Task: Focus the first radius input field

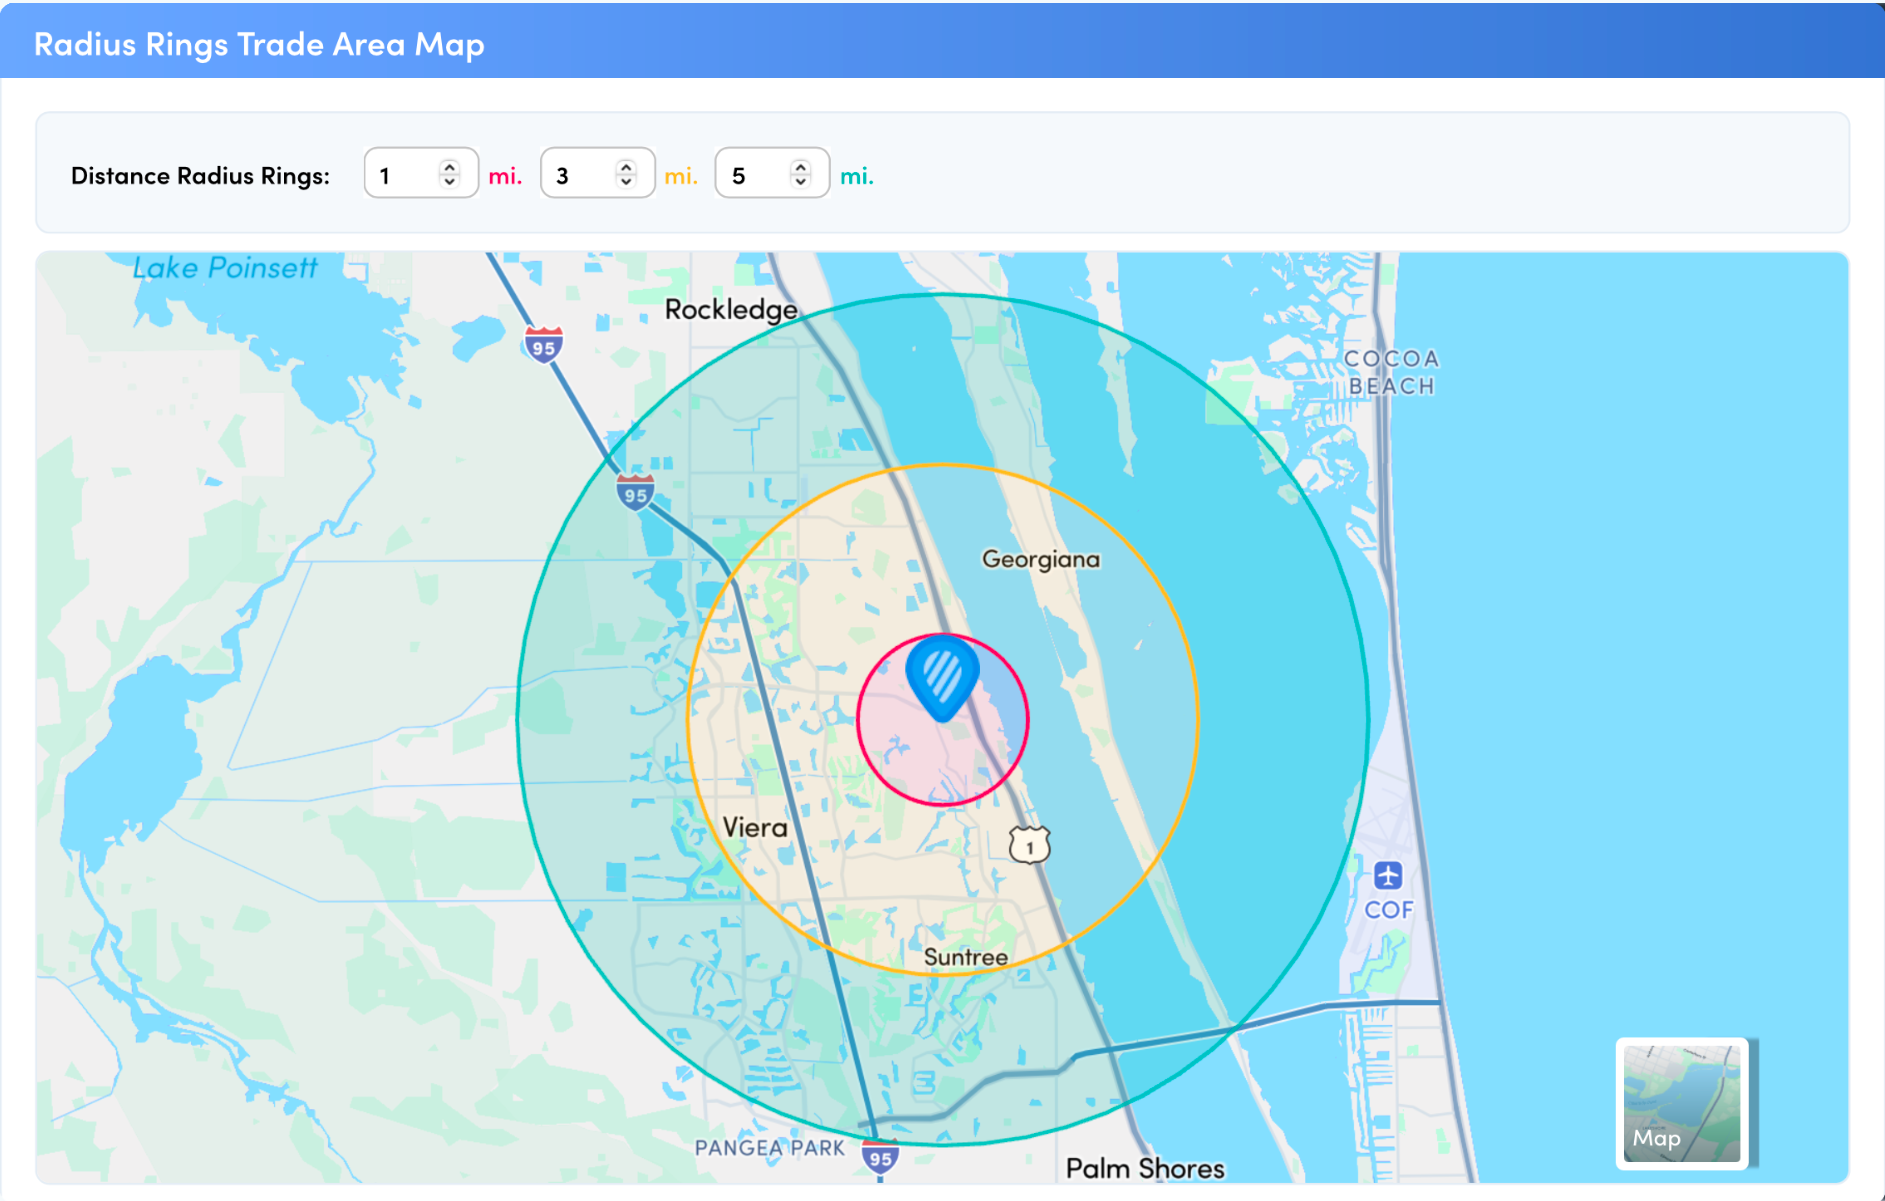Action: 402,175
